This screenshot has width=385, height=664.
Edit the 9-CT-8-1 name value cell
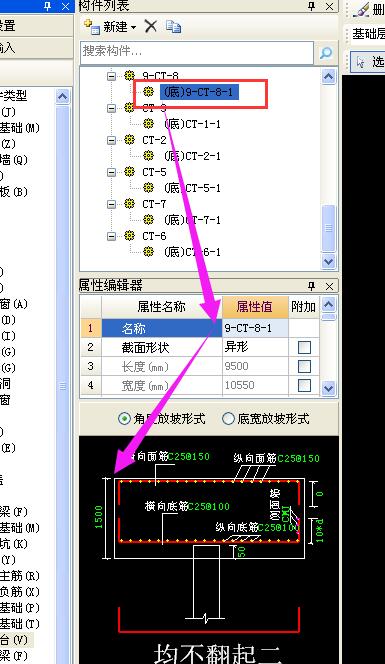click(255, 328)
